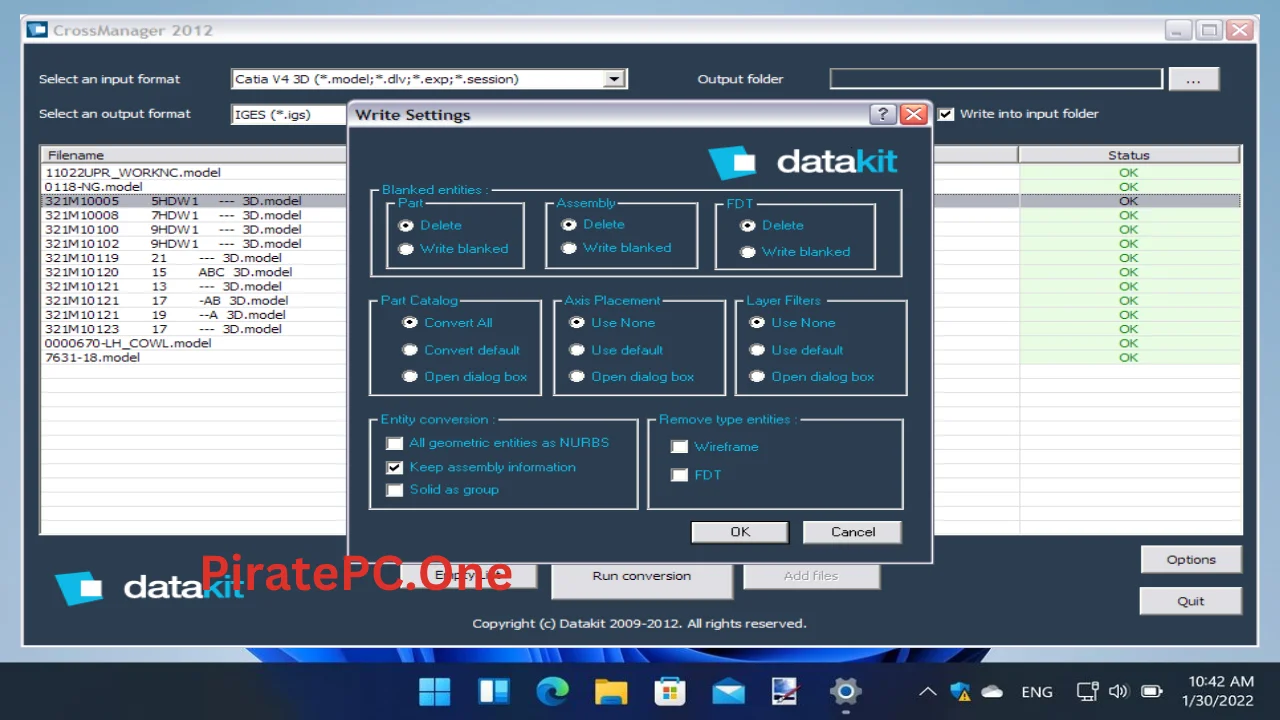Click the OneDrive cloud tray icon

(992, 691)
